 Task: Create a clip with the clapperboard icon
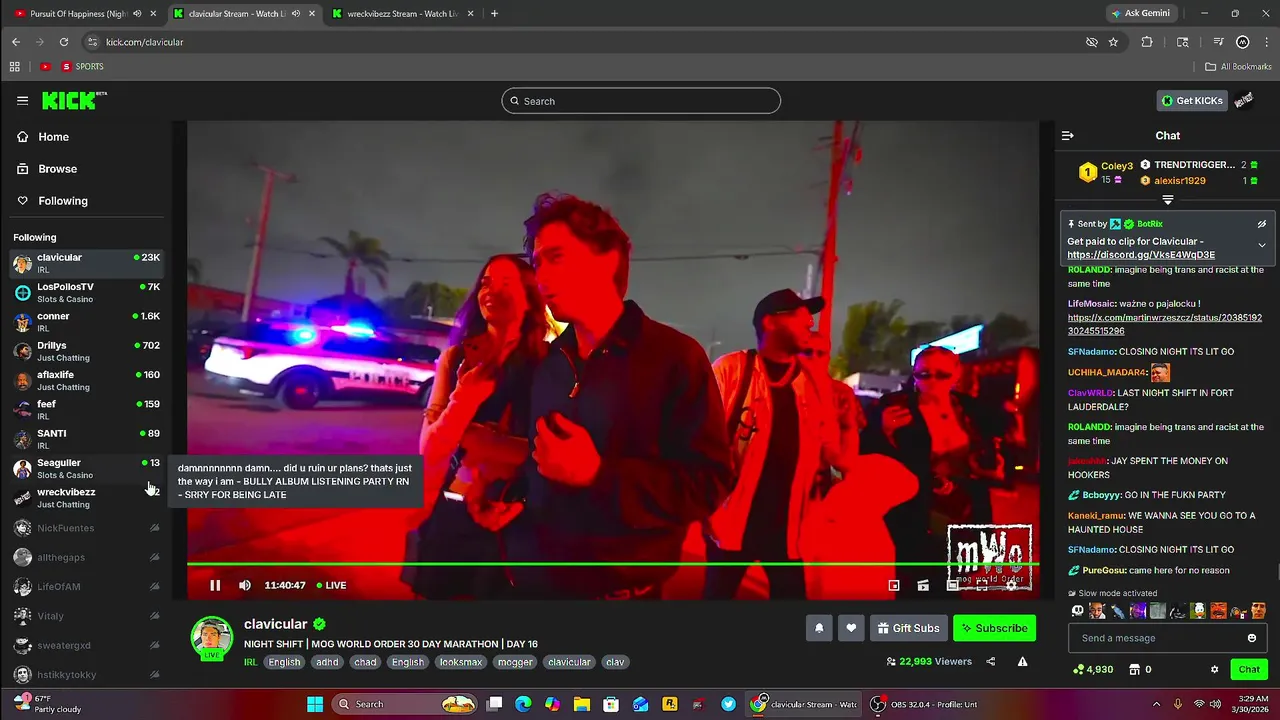tap(923, 585)
